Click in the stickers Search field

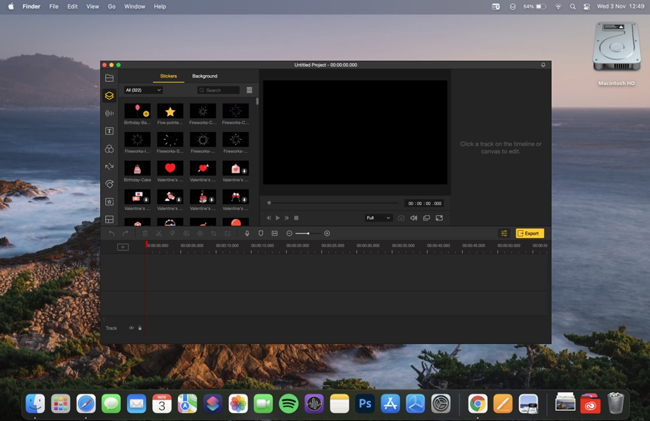tap(218, 90)
